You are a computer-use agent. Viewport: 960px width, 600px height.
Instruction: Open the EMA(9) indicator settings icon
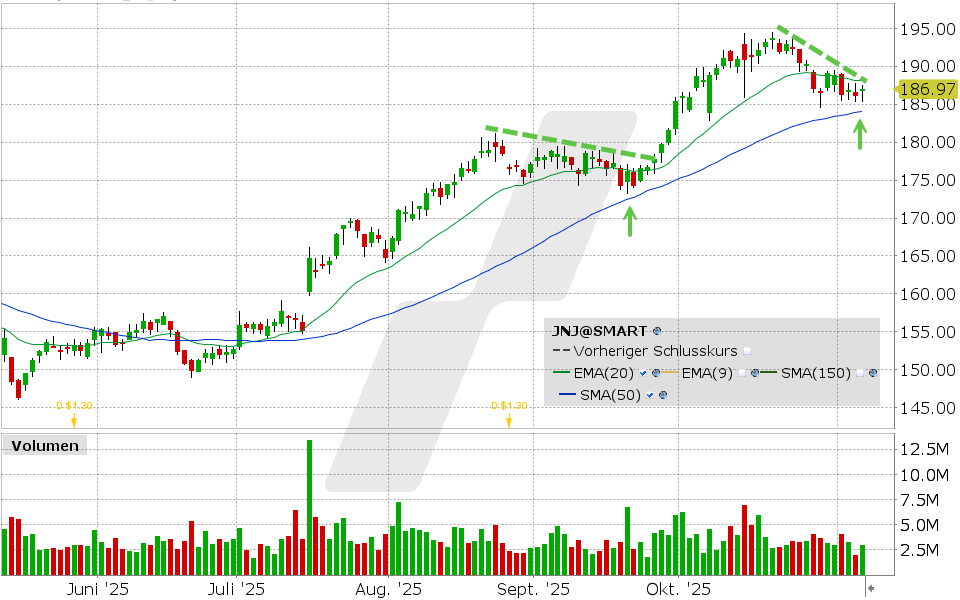click(x=756, y=374)
